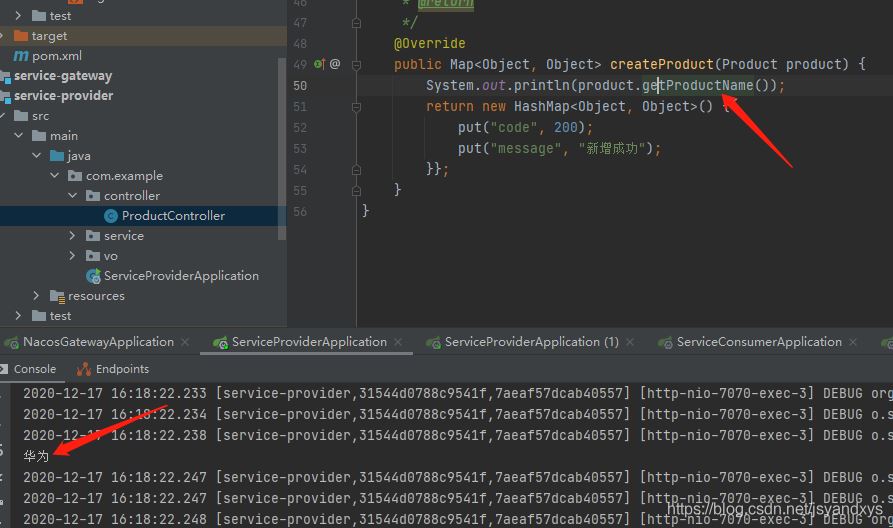Click the Console tab icon
The image size is (893, 528).
coord(4,369)
